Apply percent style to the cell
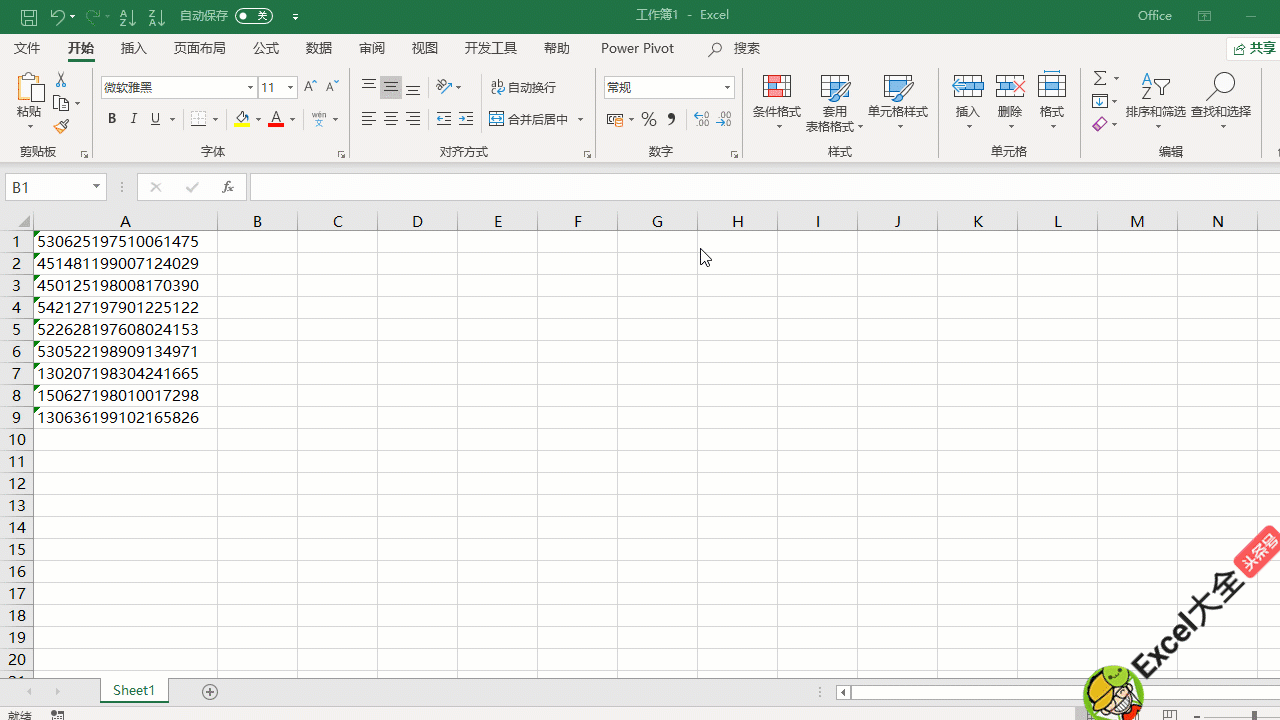1280x720 pixels. 649,120
